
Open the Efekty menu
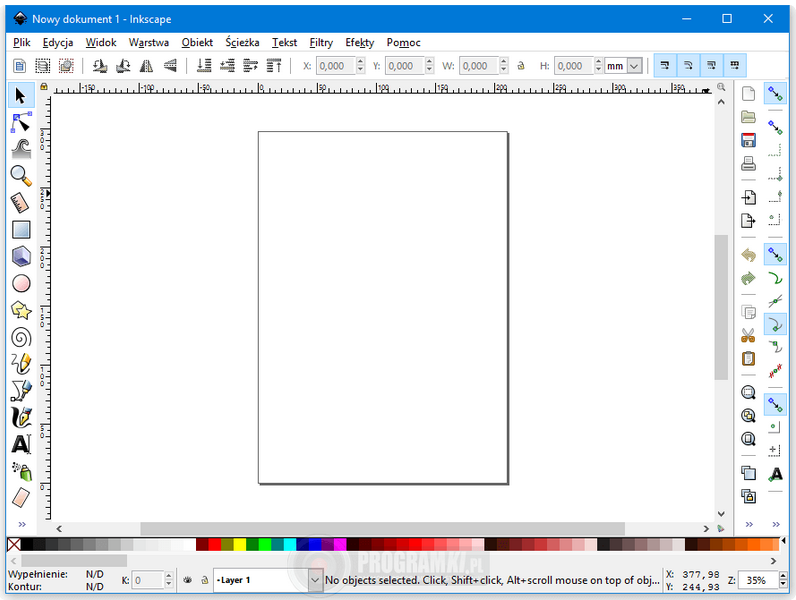359,43
